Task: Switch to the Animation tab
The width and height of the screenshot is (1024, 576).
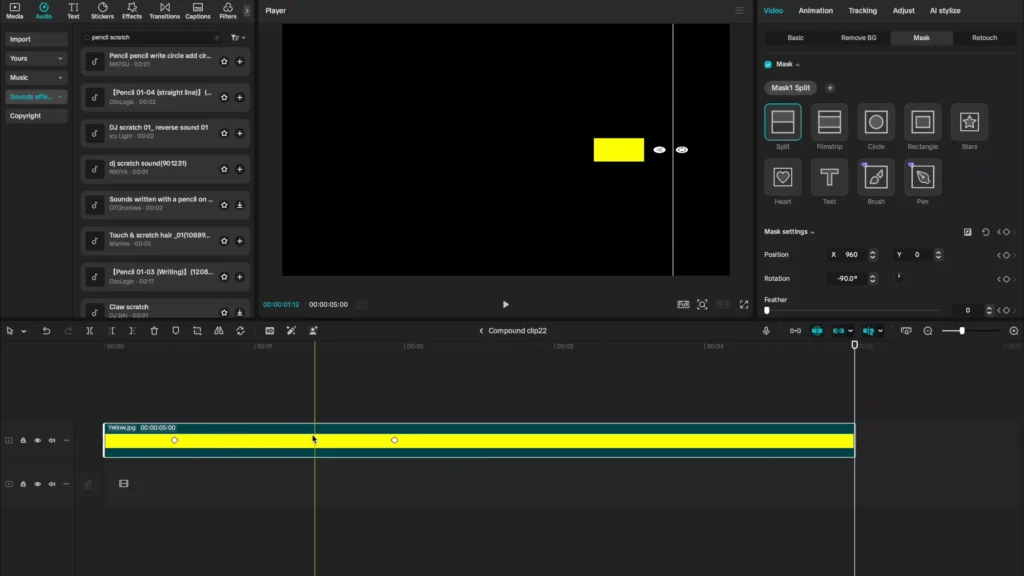Action: pyautogui.click(x=815, y=11)
